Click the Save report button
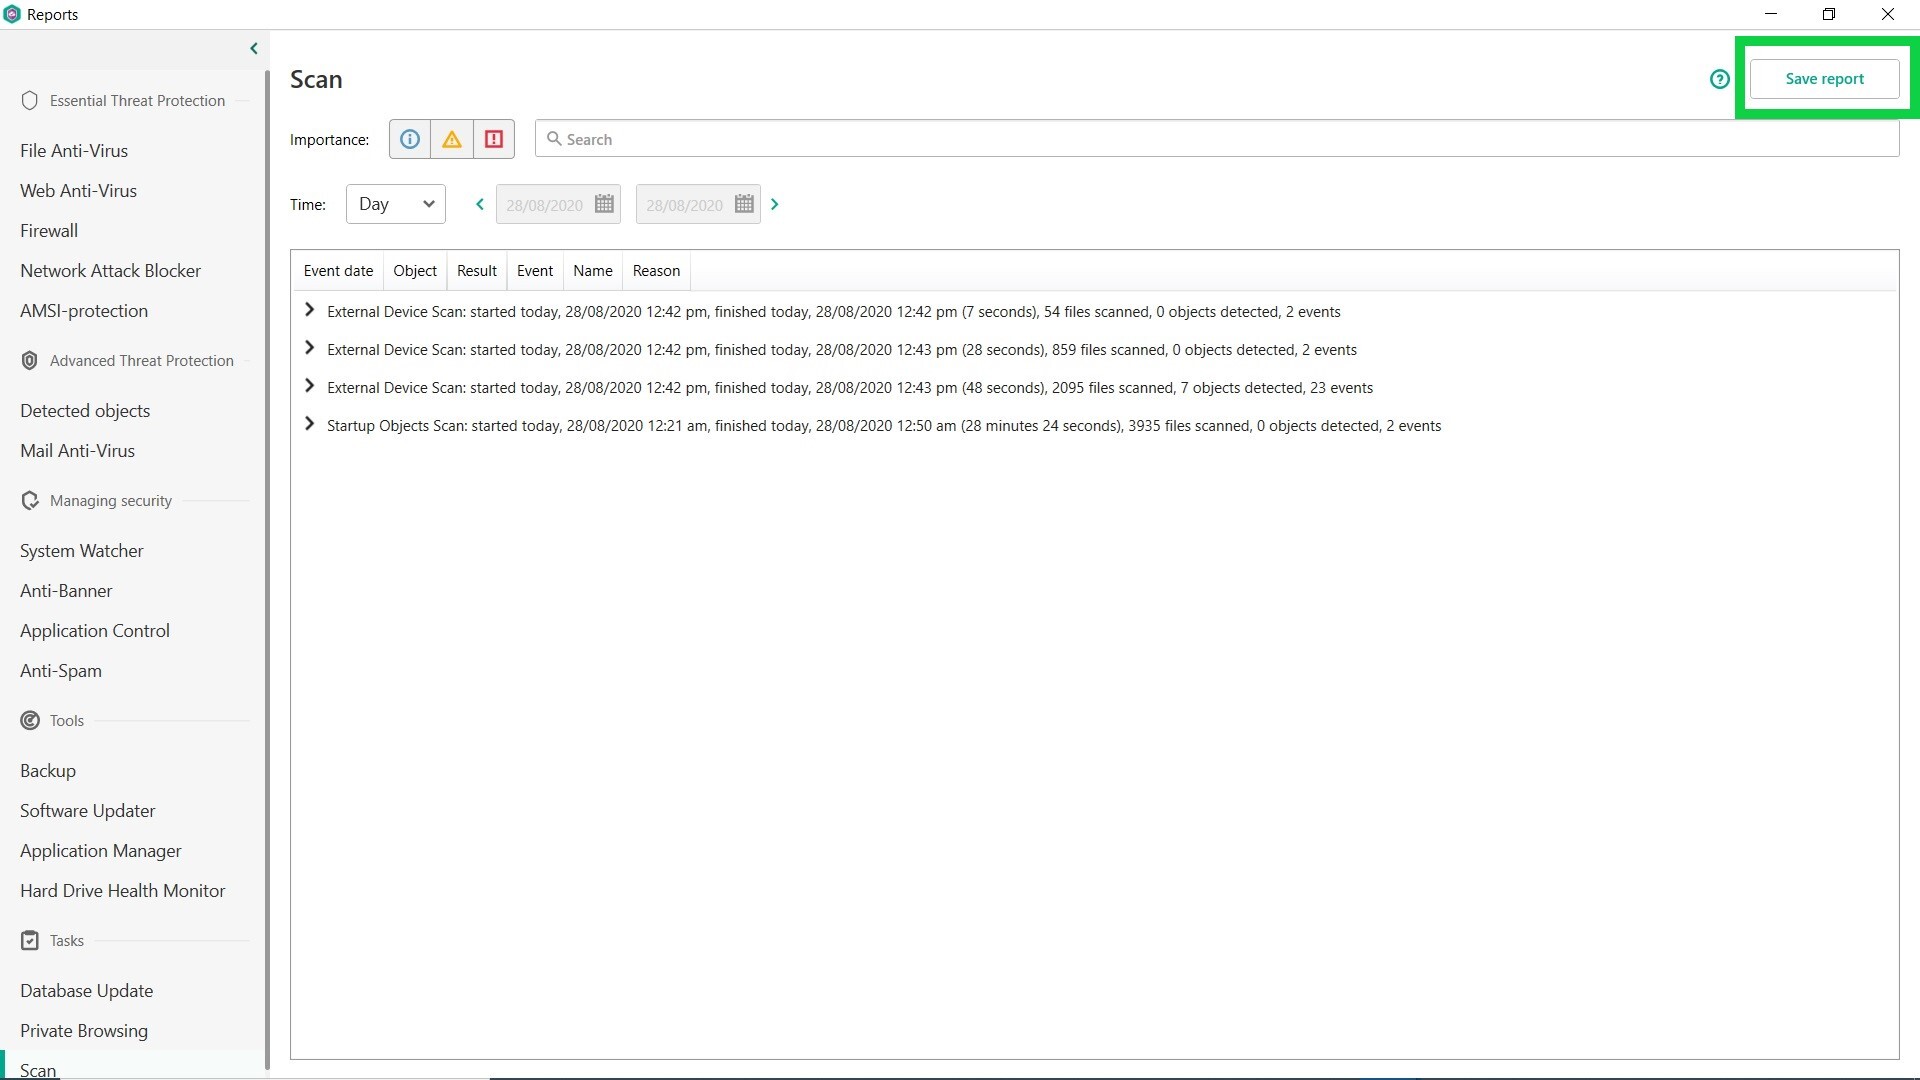Viewport: 1920px width, 1080px height. [x=1824, y=79]
